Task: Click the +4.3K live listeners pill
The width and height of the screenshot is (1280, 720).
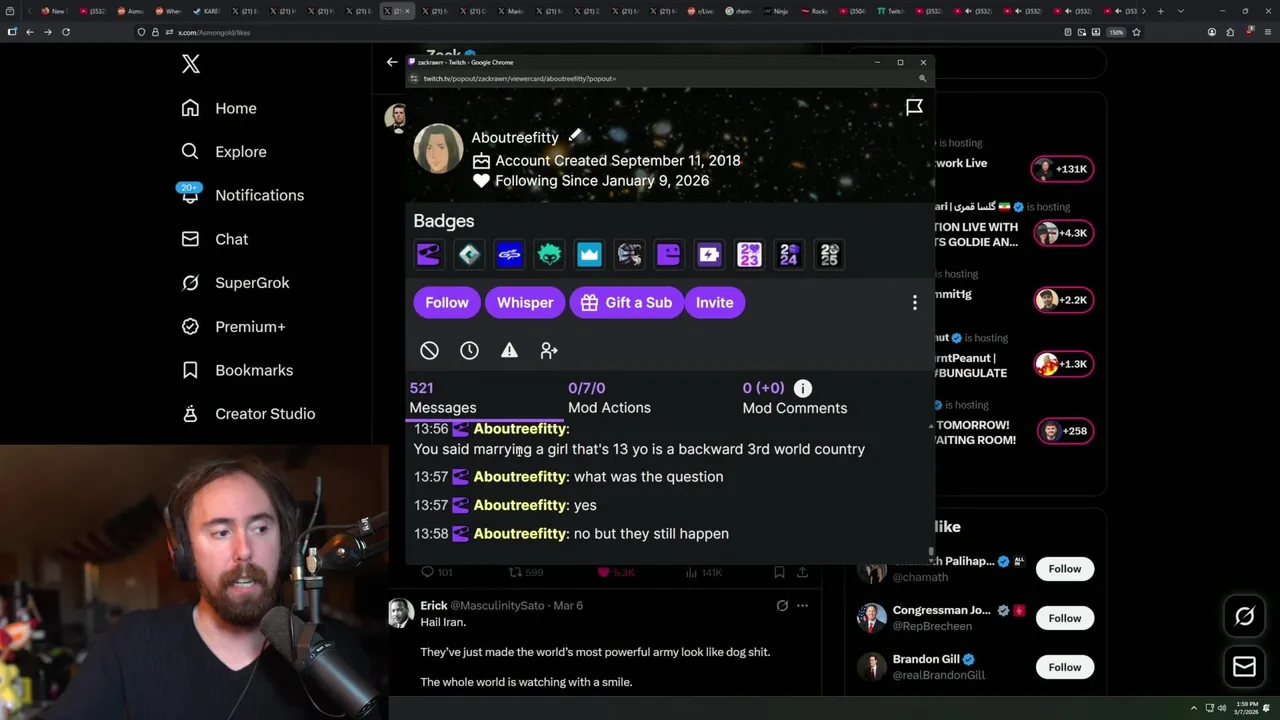Action: (1062, 233)
